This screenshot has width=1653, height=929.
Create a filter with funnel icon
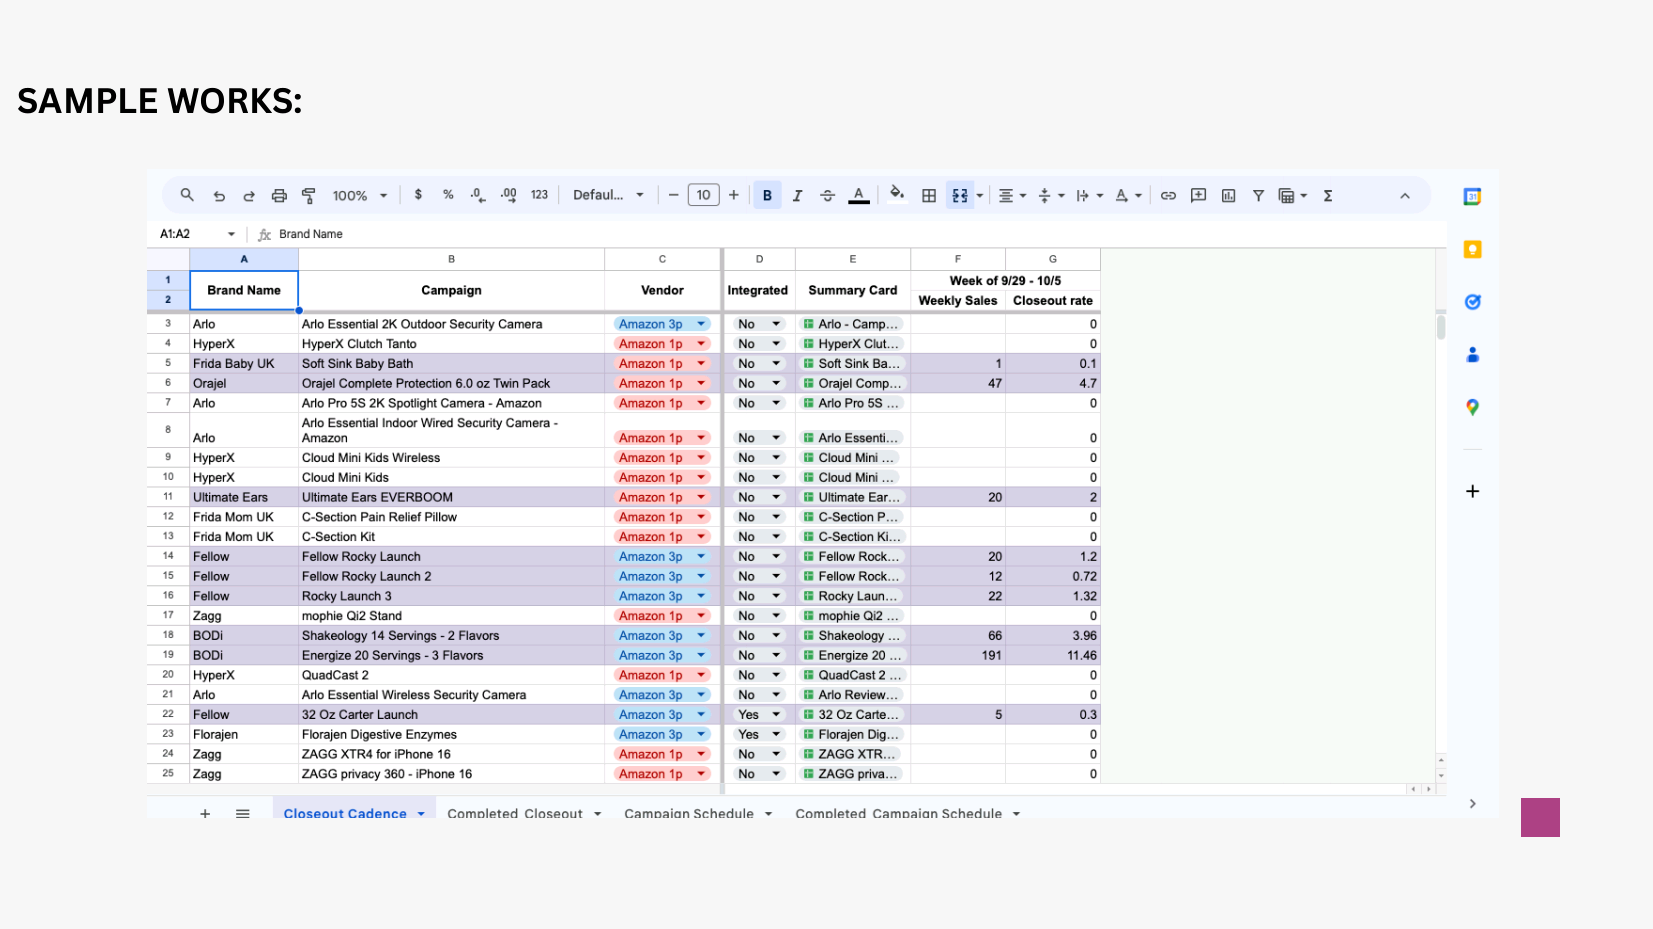click(1258, 196)
